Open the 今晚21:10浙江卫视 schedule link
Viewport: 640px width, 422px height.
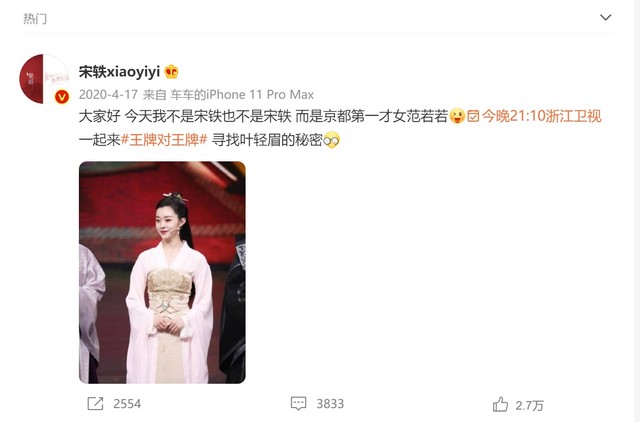pyautogui.click(x=541, y=116)
